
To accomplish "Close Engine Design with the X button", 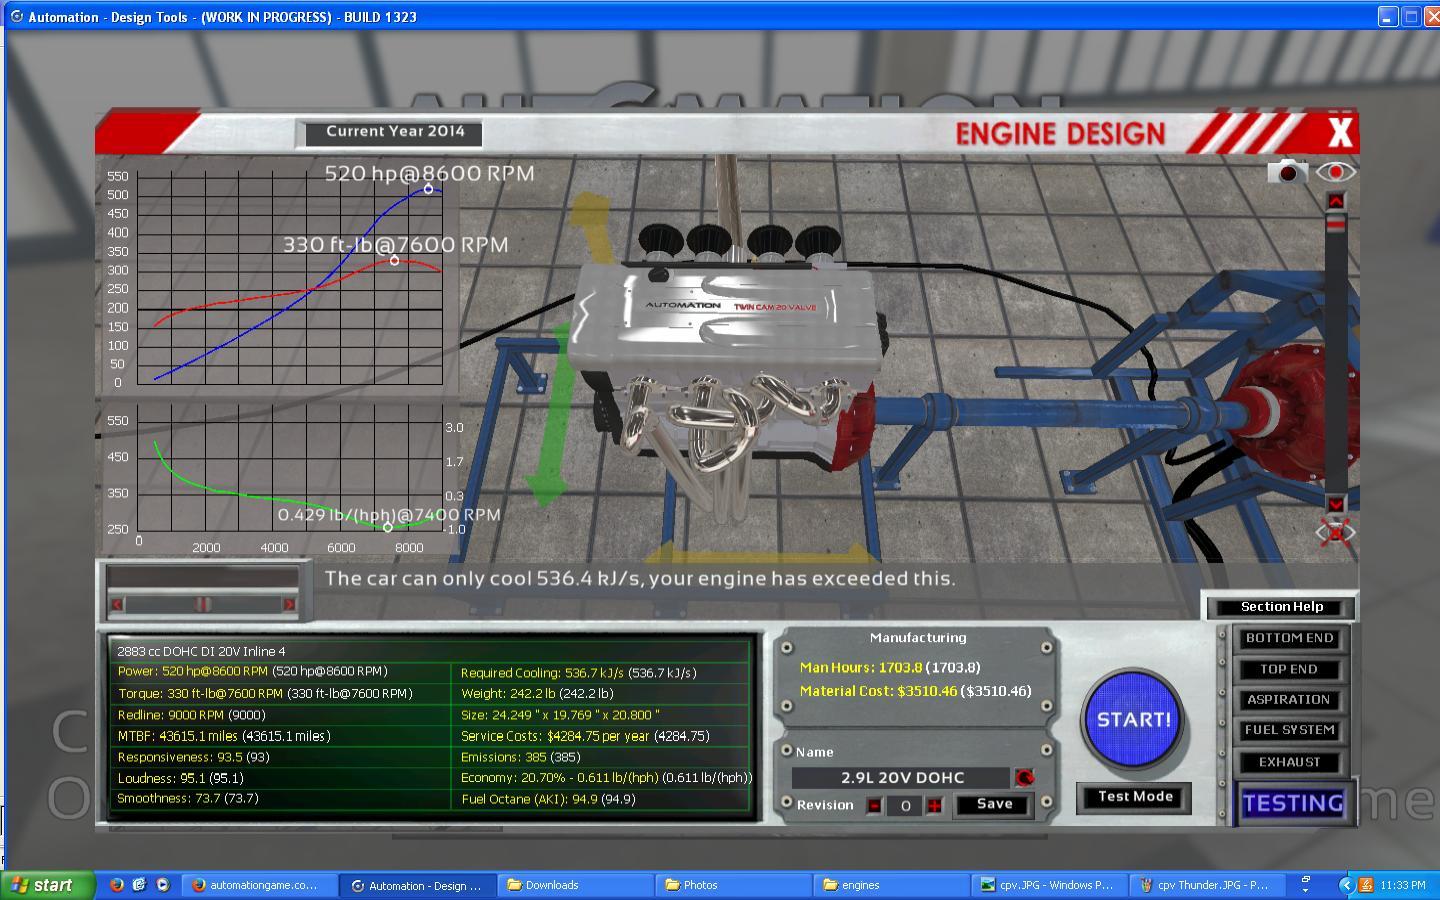I will point(1339,132).
